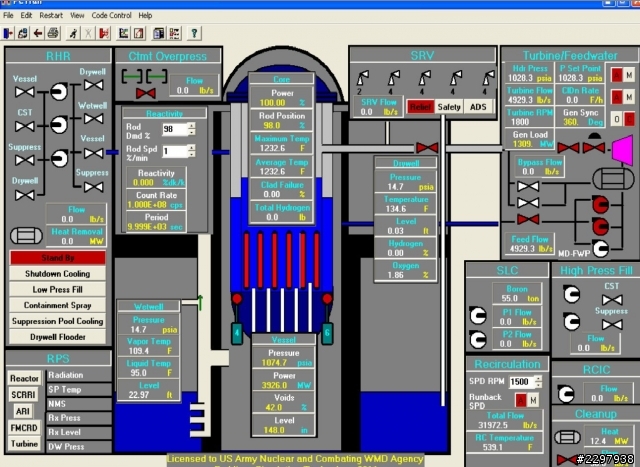Viewport: 640px width, 467px height.
Task: Switch ClDn Rate row to A
Action: click(617, 97)
